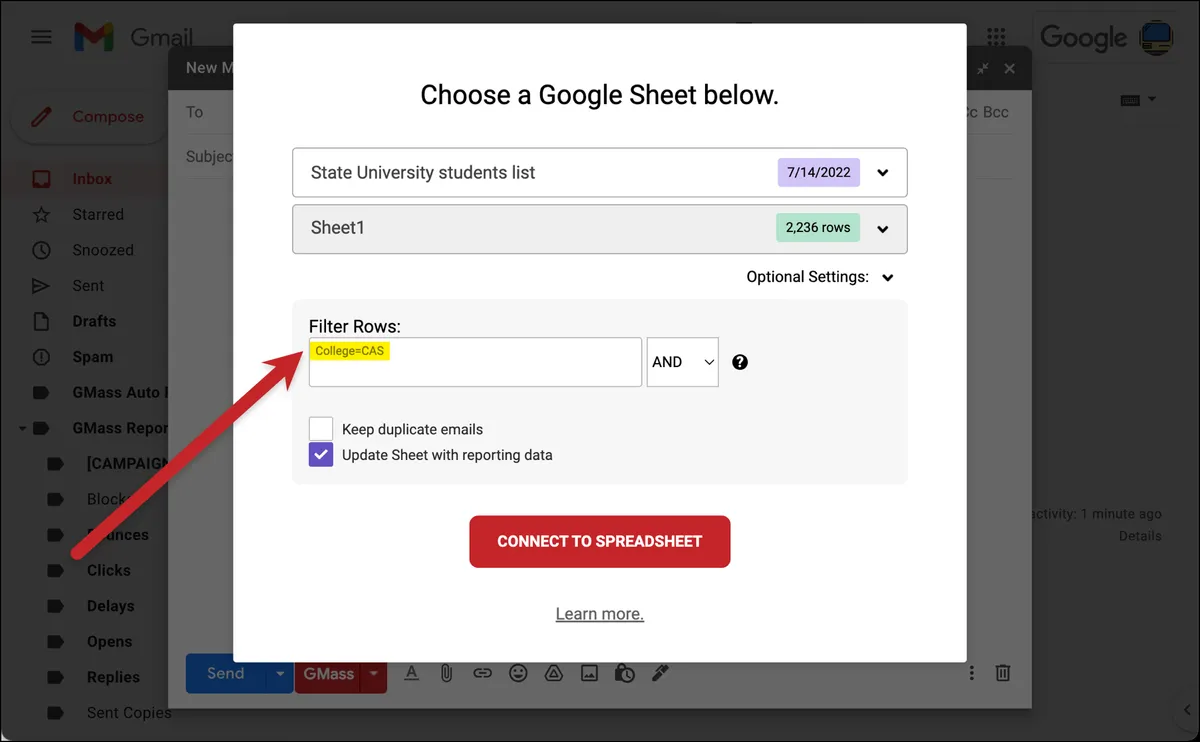This screenshot has width=1200, height=742.
Task: Open the Inbox folder
Action: click(92, 179)
